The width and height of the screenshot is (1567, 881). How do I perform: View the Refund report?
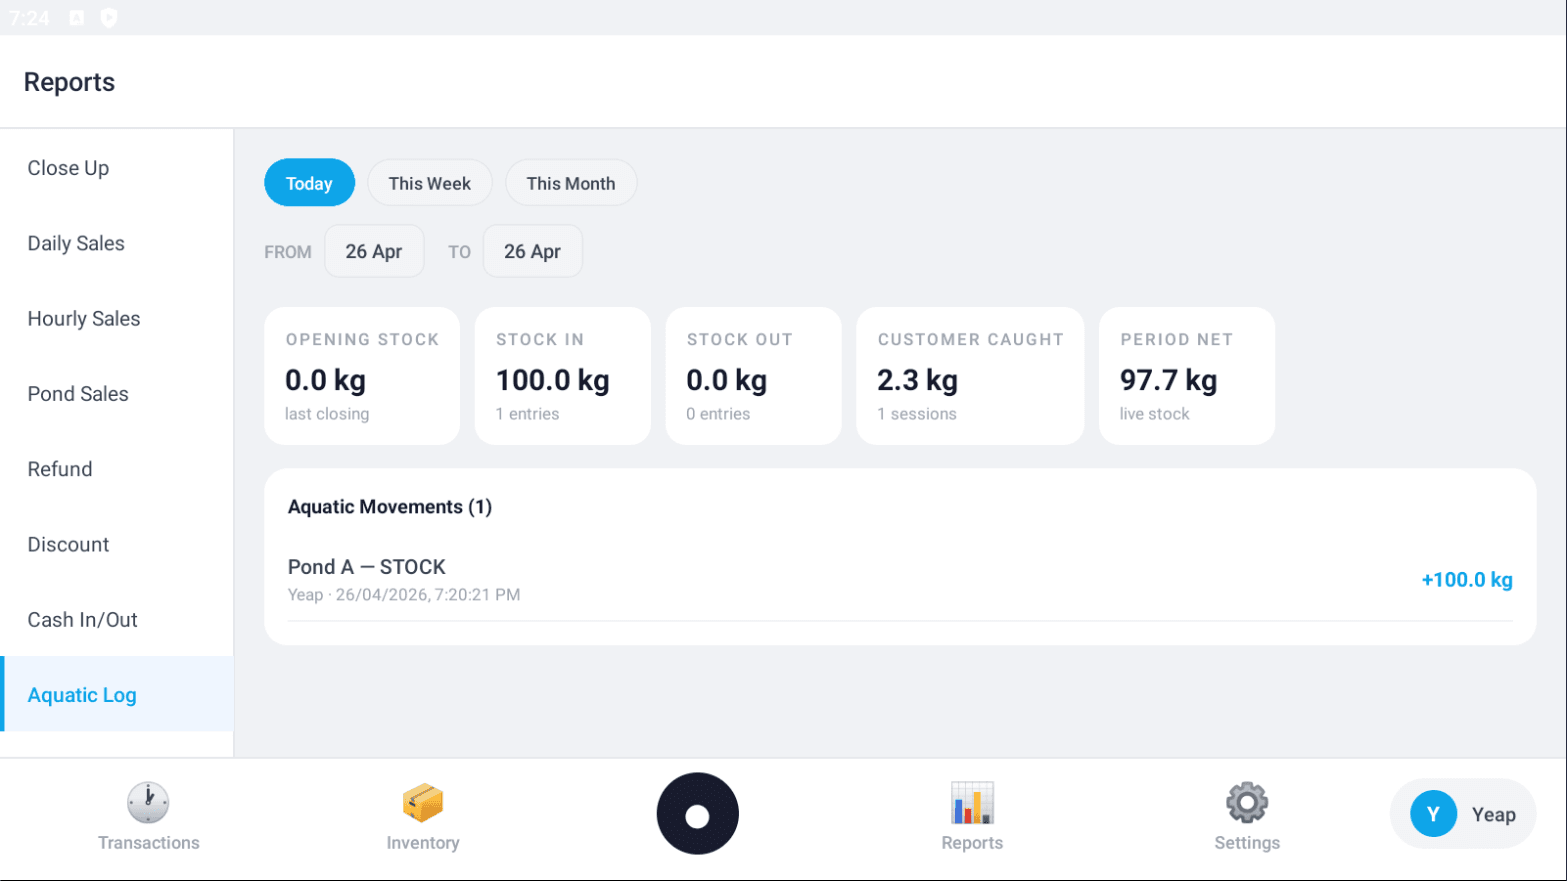click(x=60, y=469)
